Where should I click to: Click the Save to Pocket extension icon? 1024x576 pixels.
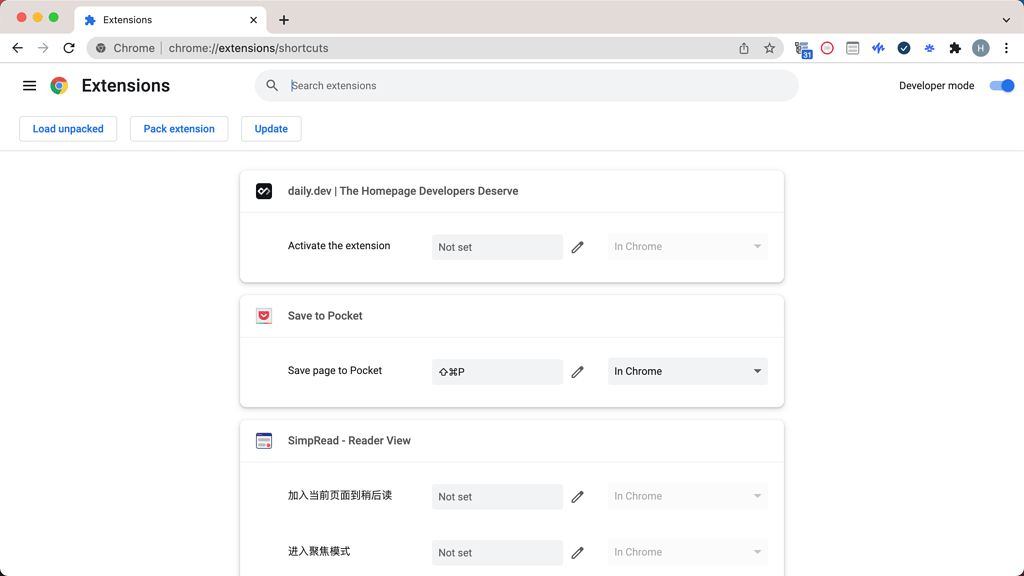[262, 315]
